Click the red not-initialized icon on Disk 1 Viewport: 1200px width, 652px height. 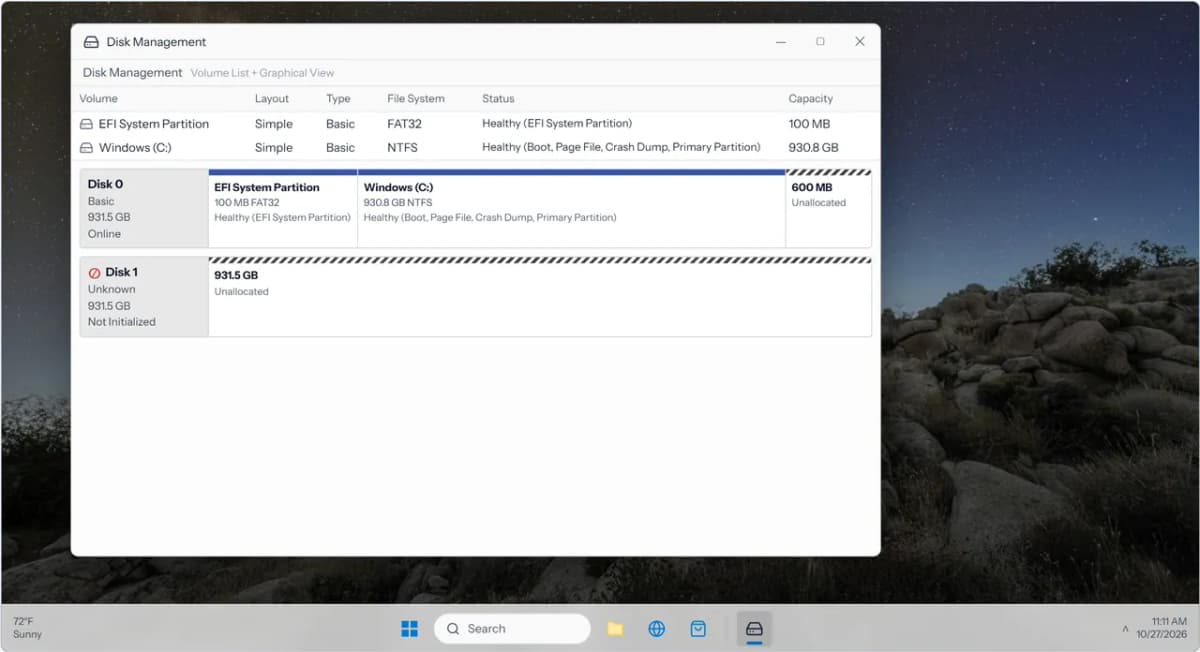point(95,272)
